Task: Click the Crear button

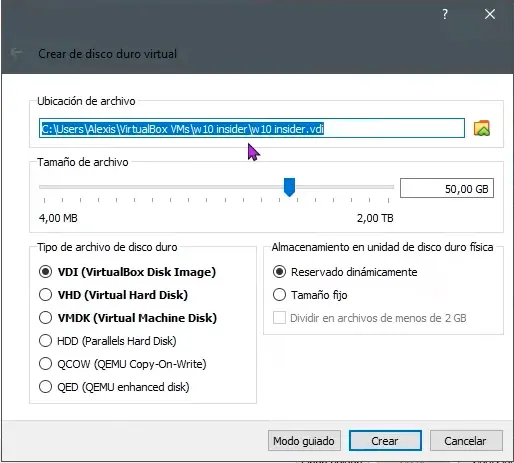Action: [385, 441]
